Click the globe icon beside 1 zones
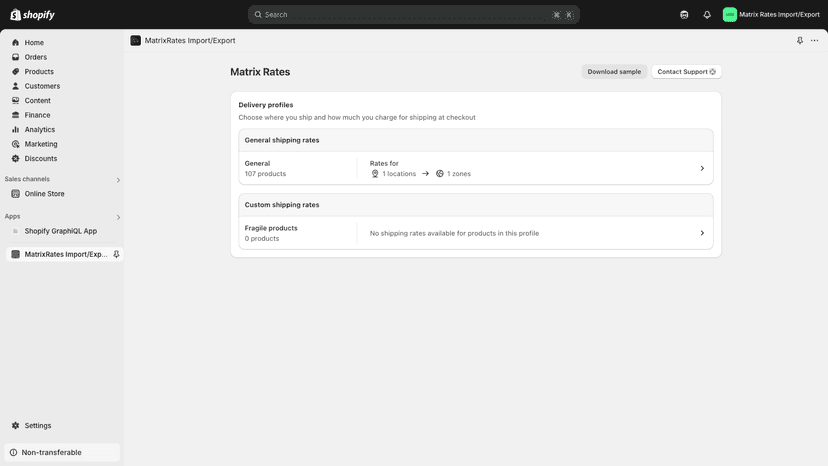828x466 pixels. click(x=439, y=174)
